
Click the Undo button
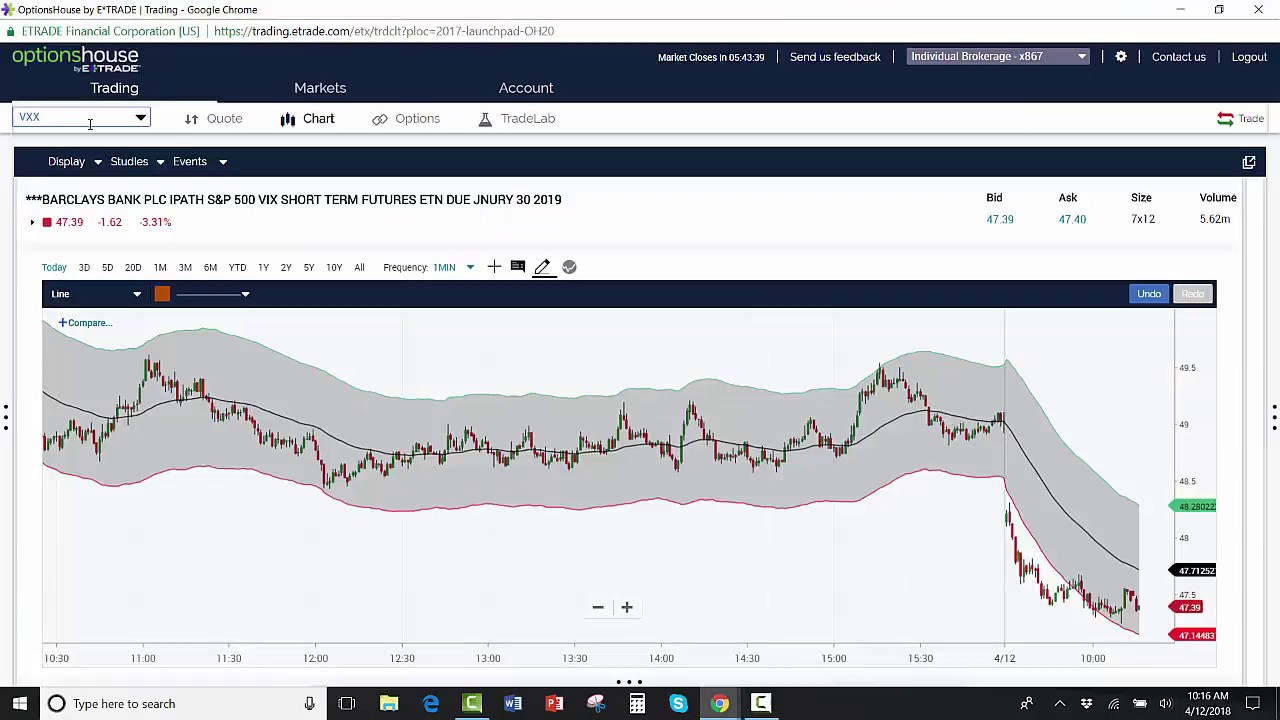pos(1149,294)
